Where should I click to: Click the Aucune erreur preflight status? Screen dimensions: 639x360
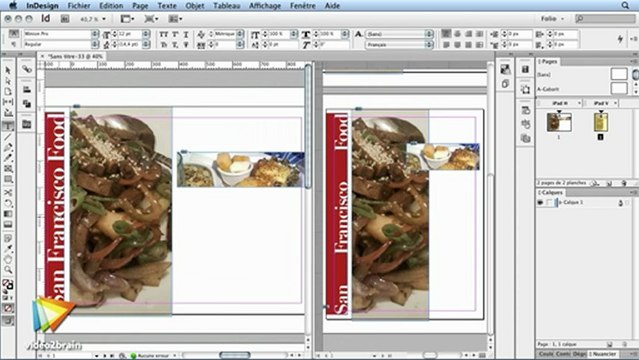(x=153, y=356)
